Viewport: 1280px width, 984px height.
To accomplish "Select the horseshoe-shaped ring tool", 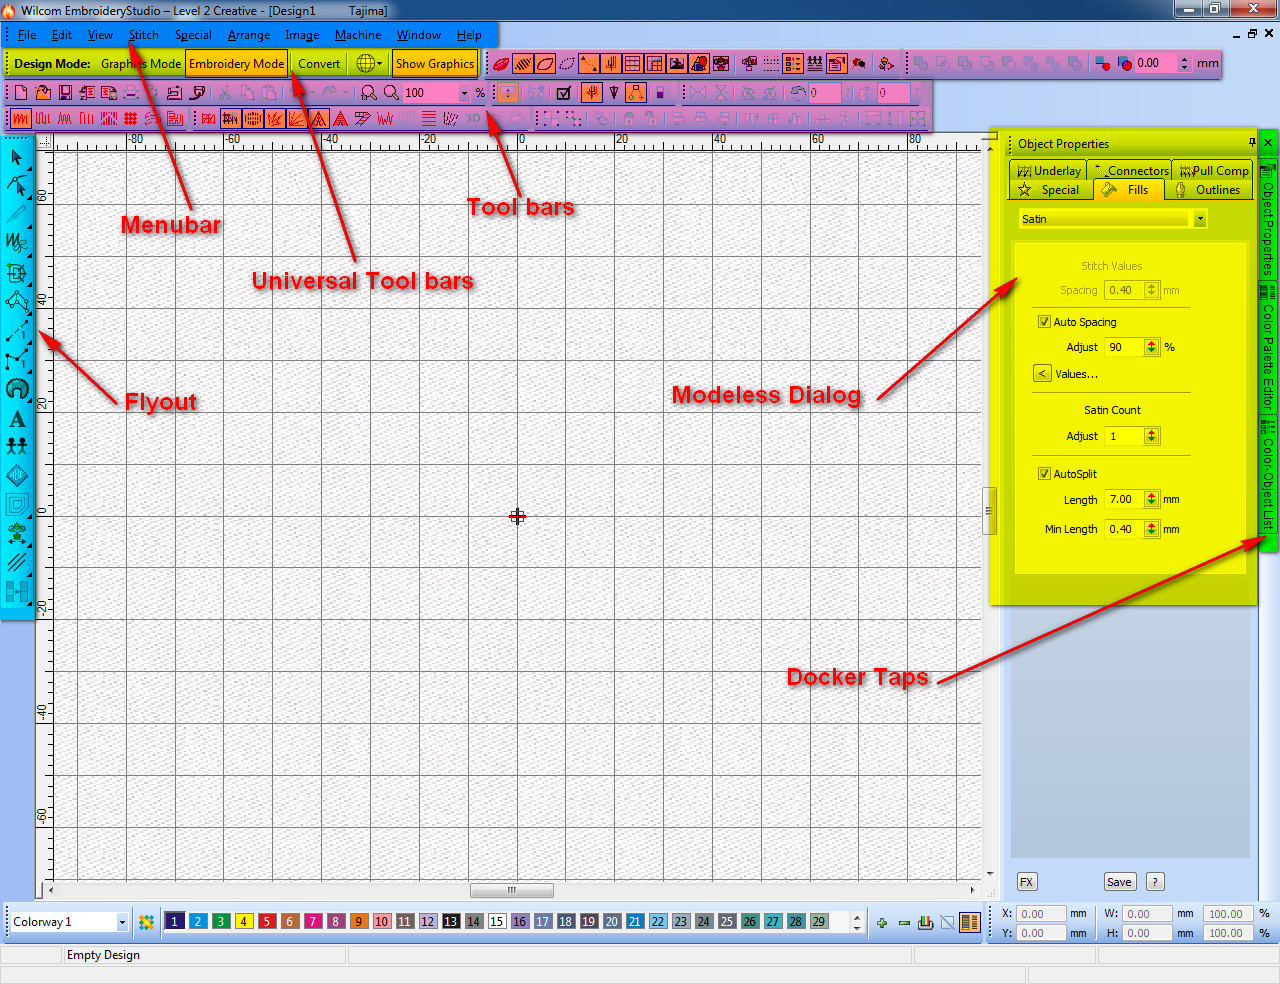I will 17,389.
